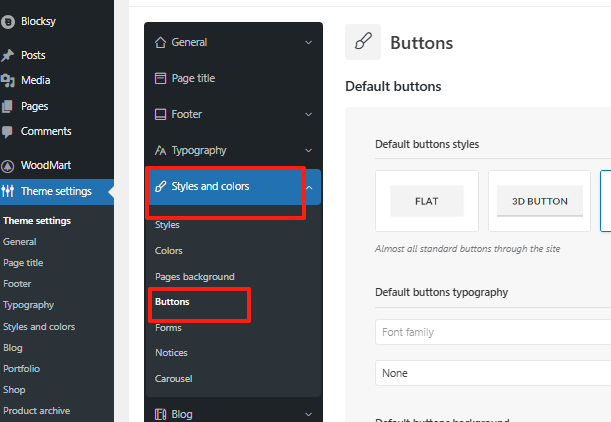Screen dimensions: 611x422
Task: Click the Theme settings sliders icon
Action: (x=8, y=191)
